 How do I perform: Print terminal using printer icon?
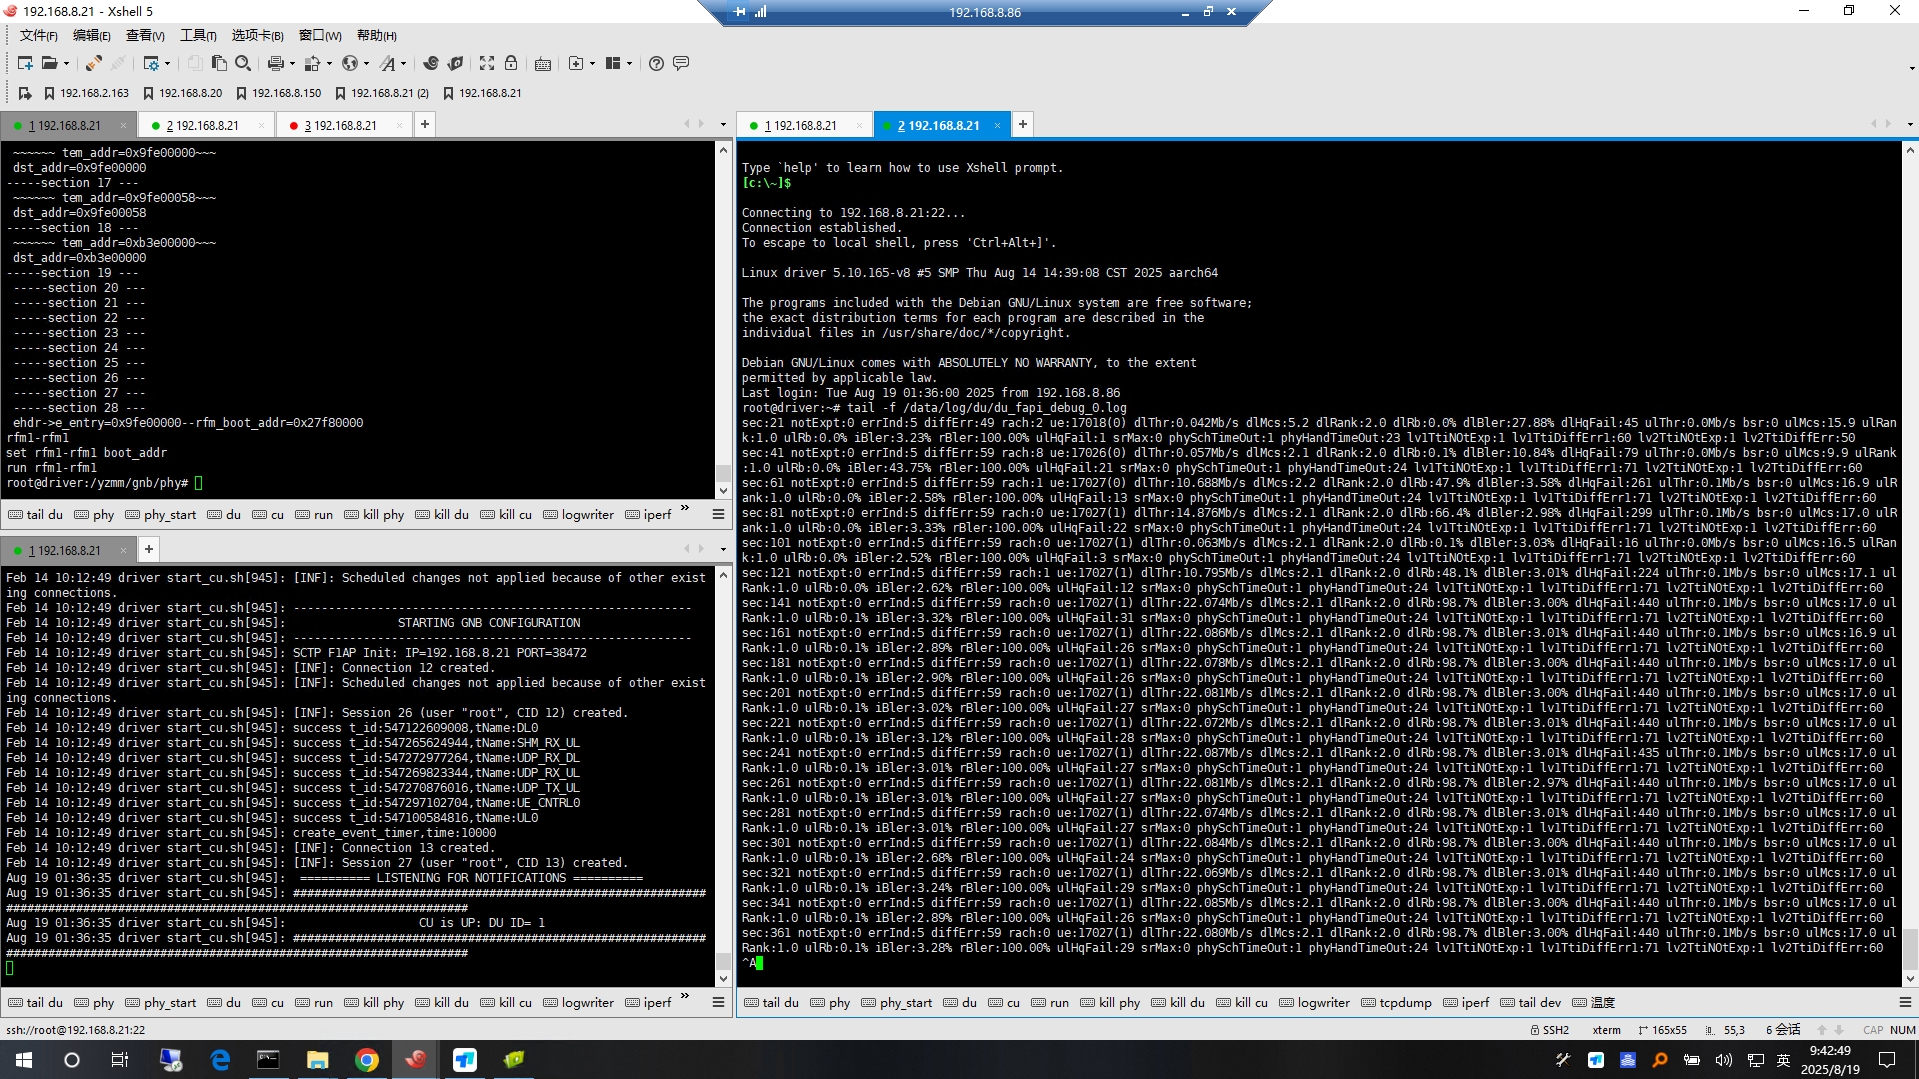tap(275, 63)
